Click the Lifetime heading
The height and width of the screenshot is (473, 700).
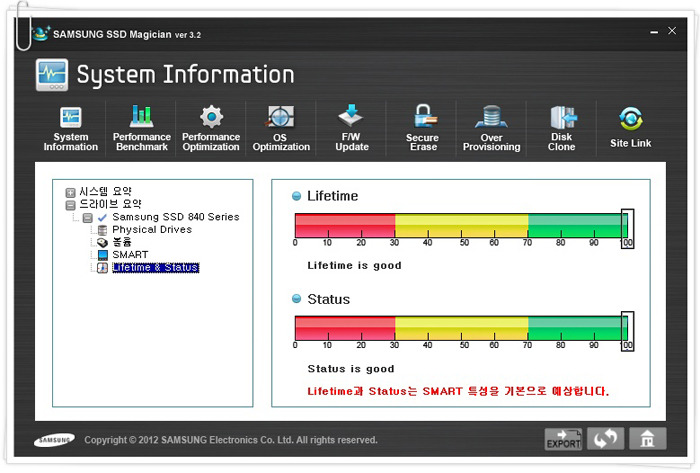pos(333,196)
